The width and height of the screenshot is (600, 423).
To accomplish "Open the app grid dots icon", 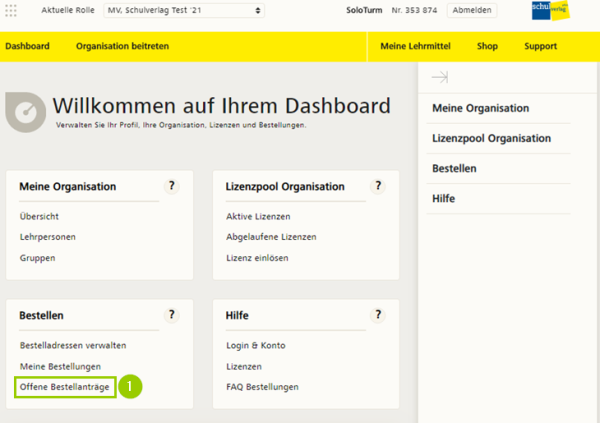I will tap(11, 10).
